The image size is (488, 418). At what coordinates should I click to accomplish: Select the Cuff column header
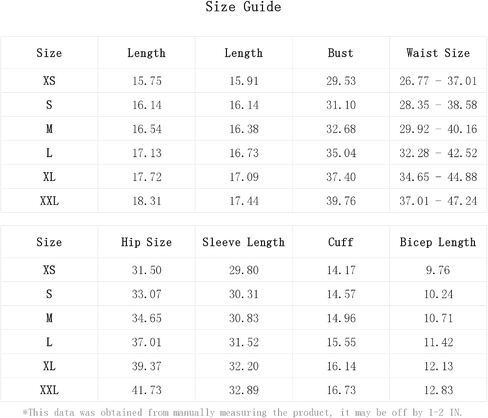[340, 242]
